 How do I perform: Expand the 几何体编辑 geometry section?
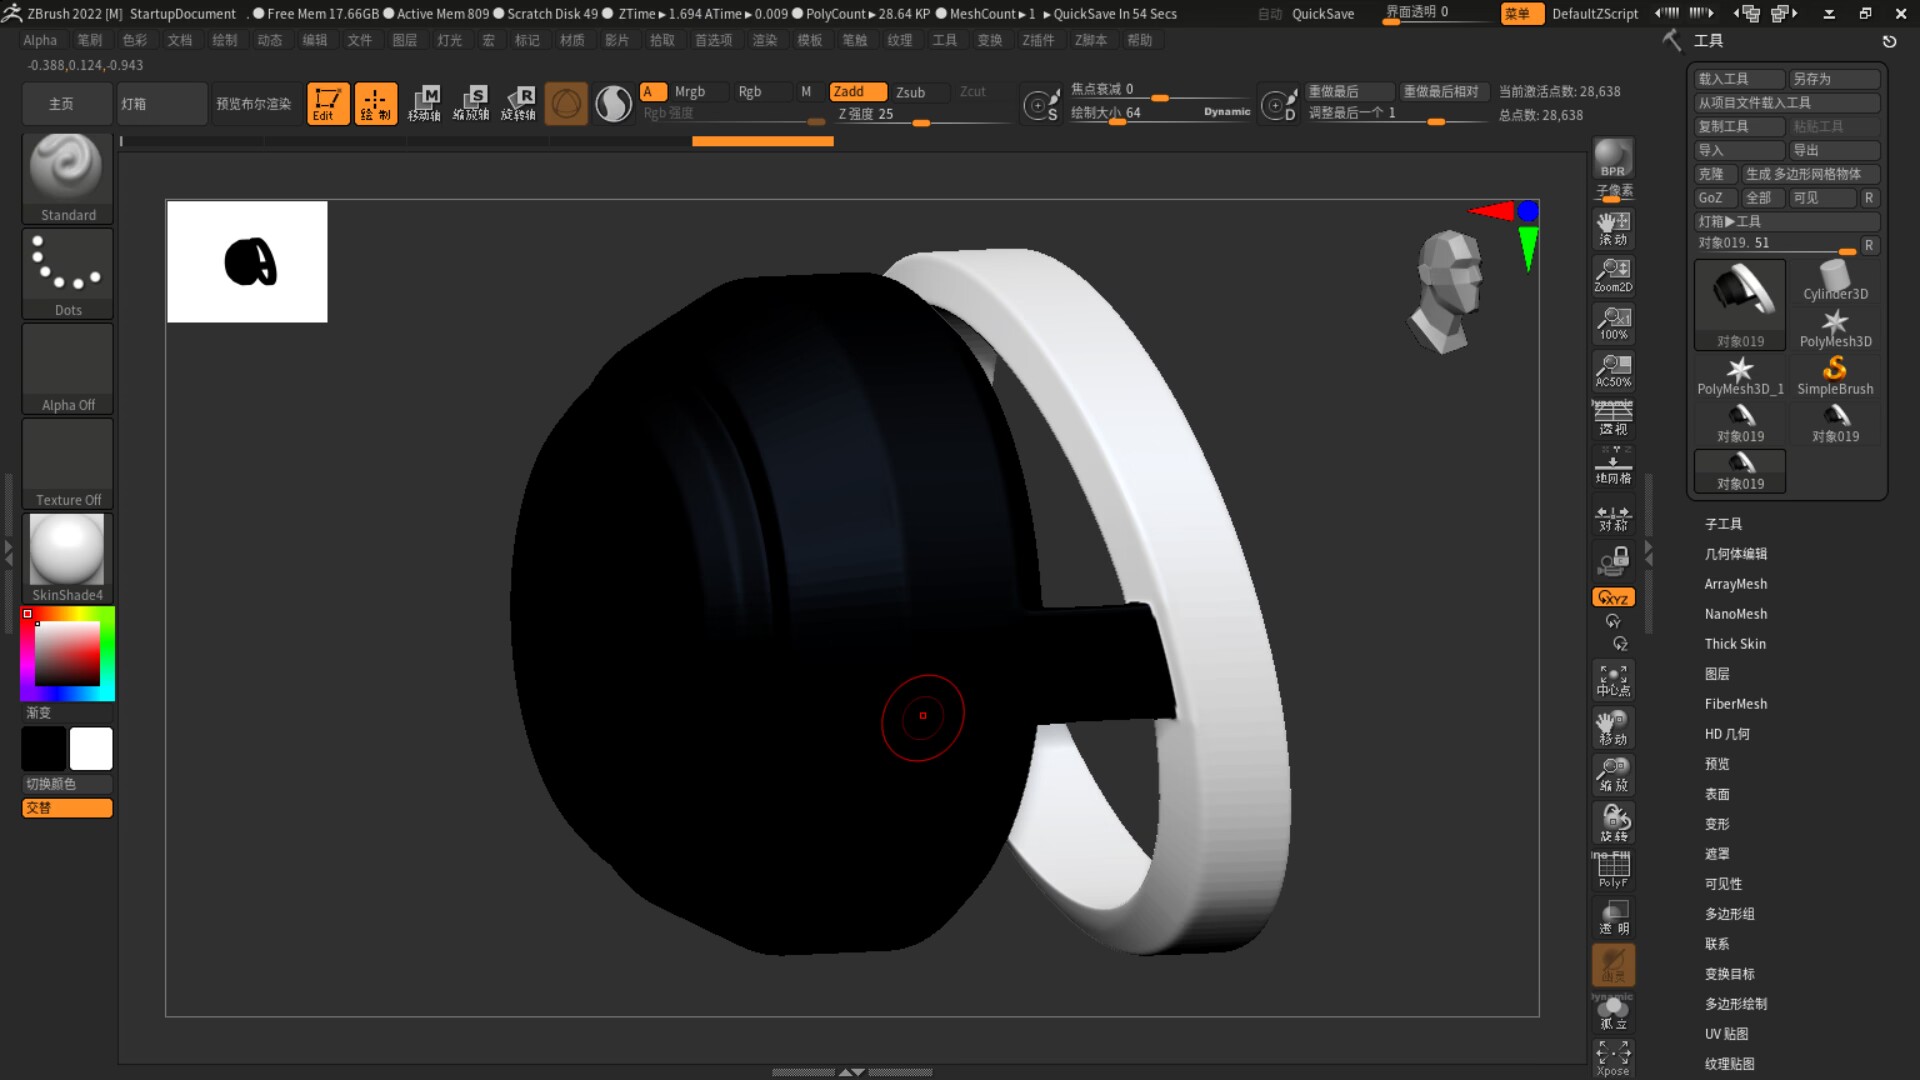1735,554
